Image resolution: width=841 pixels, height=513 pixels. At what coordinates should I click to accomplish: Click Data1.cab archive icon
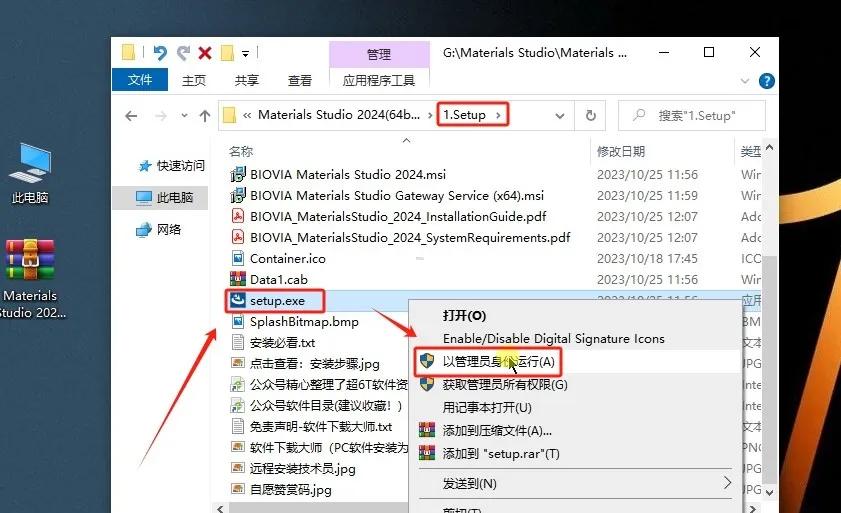coord(238,280)
